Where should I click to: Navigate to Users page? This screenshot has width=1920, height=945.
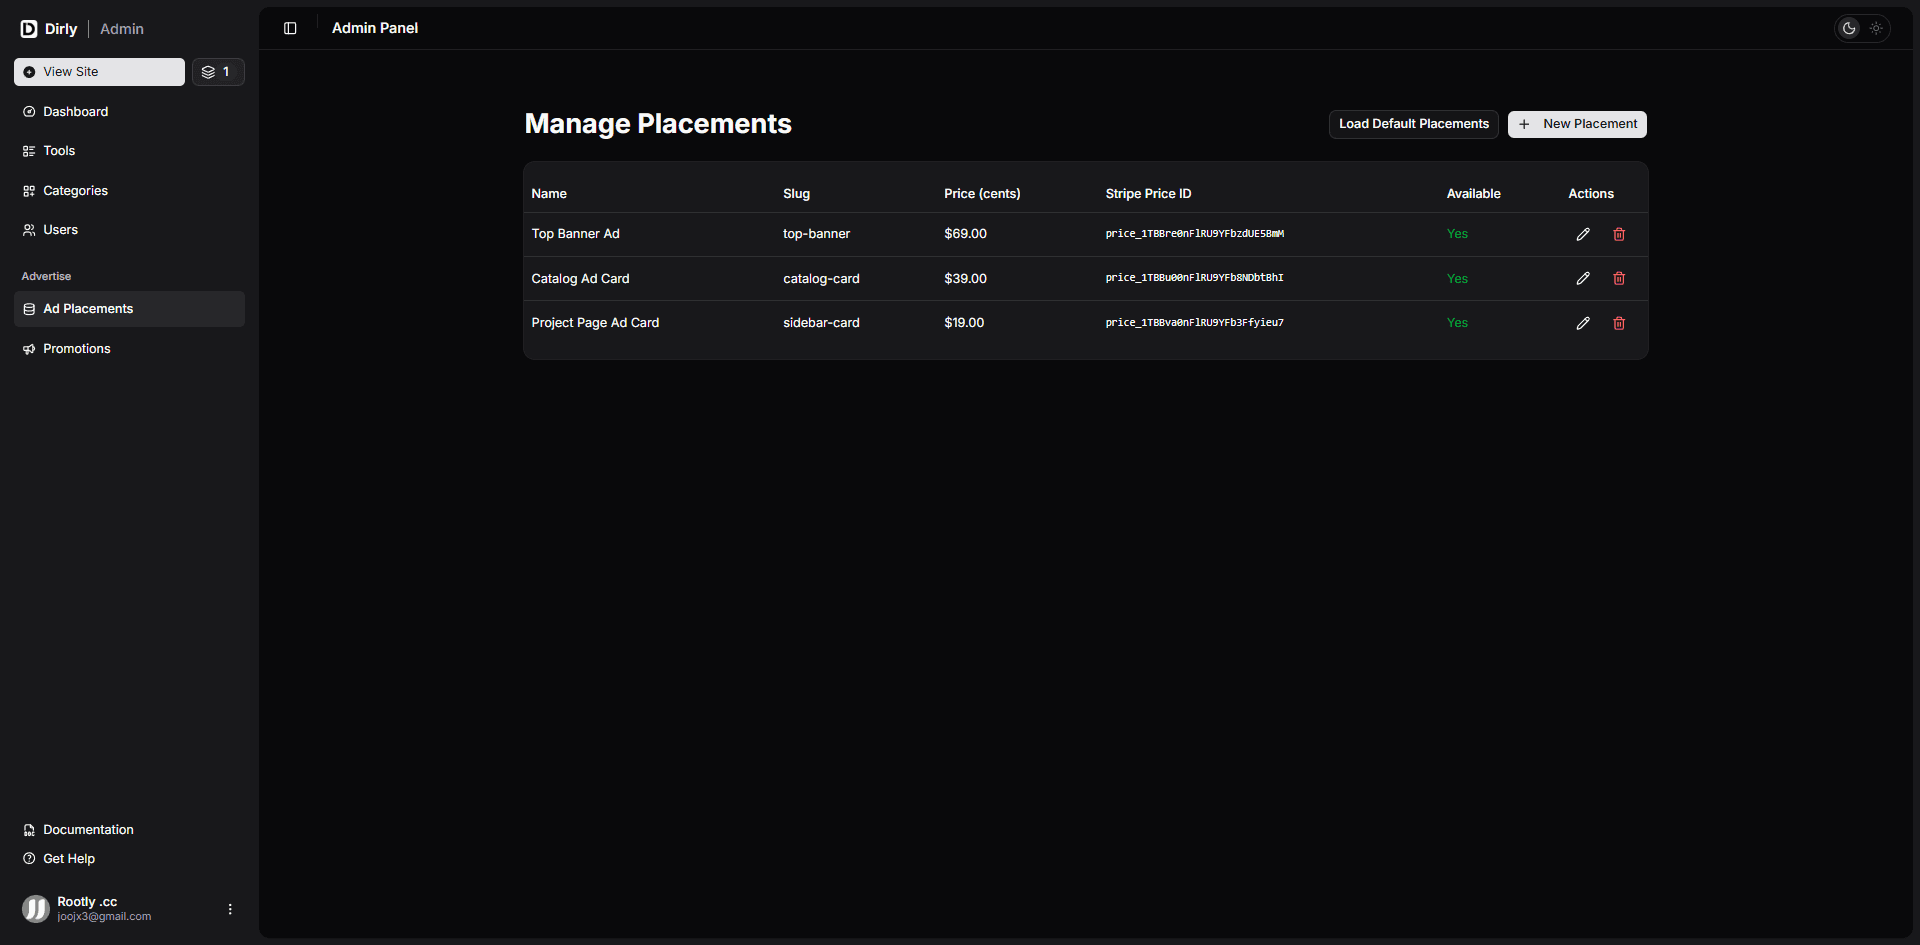pyautogui.click(x=60, y=230)
